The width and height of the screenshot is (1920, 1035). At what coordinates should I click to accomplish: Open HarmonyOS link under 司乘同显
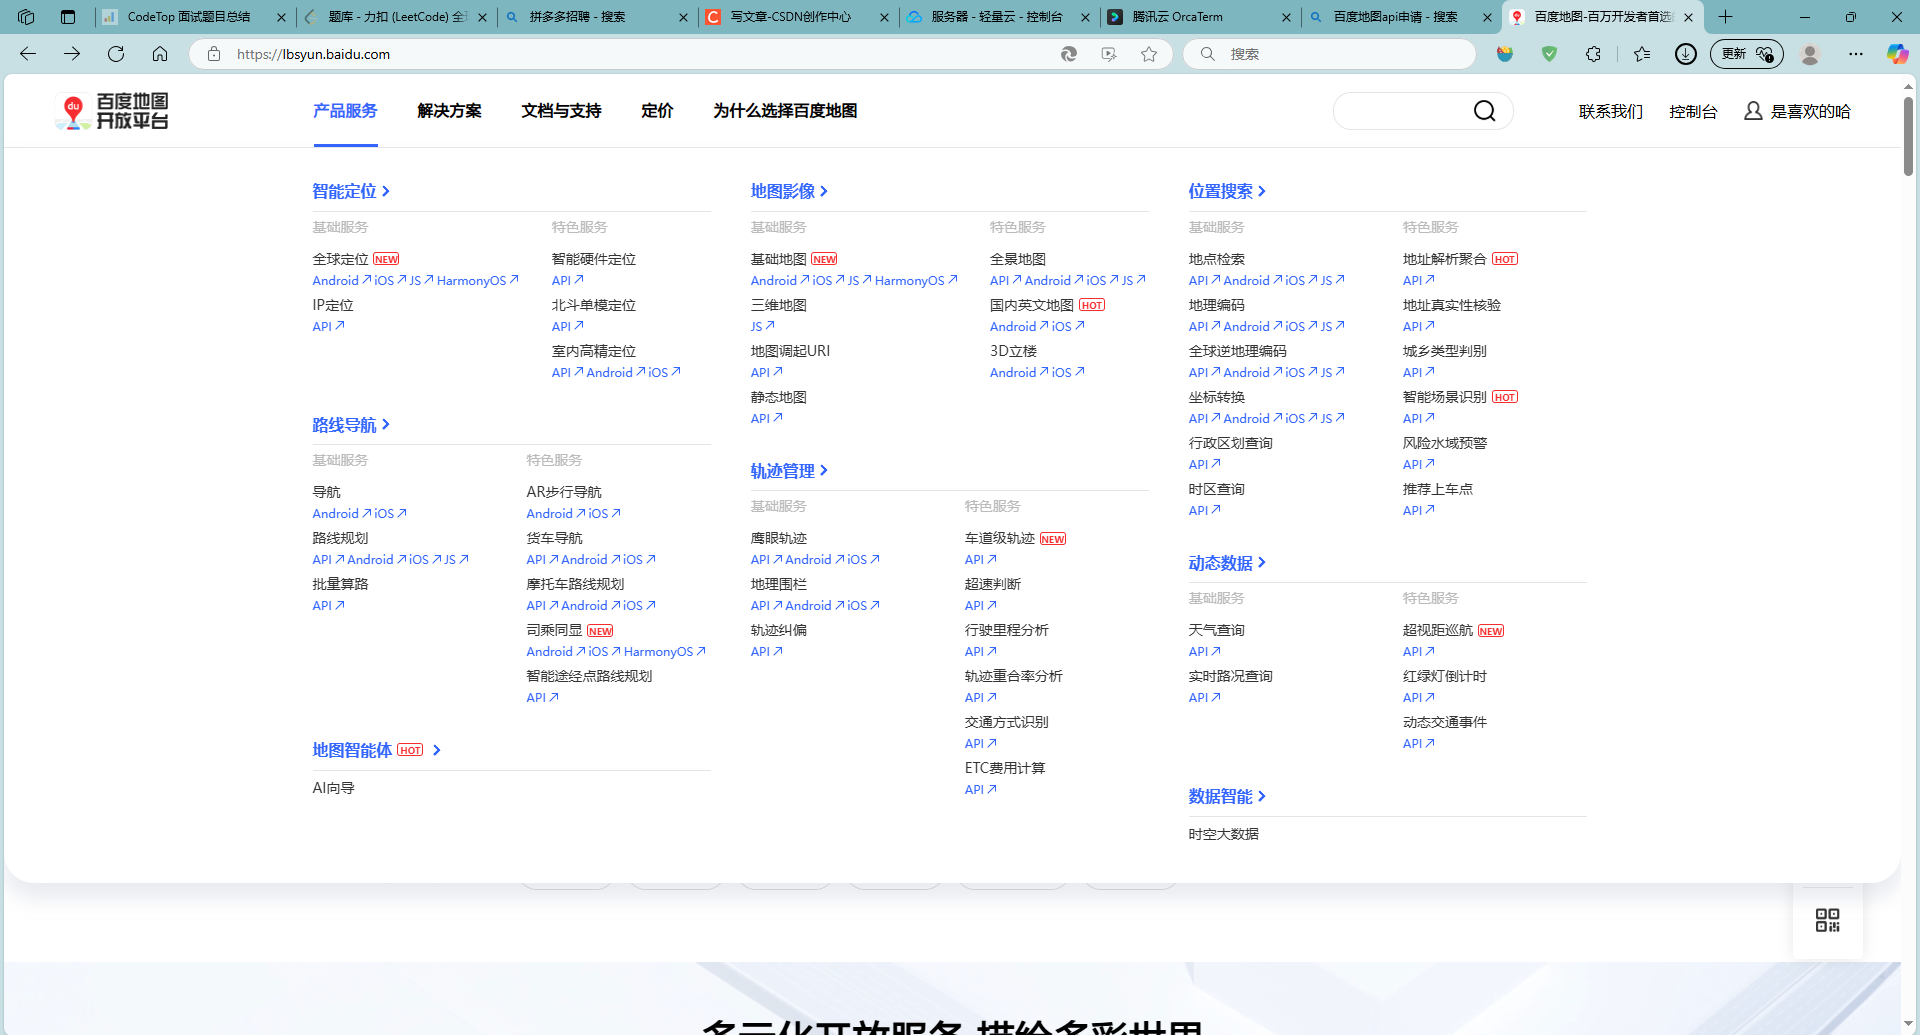coord(664,652)
